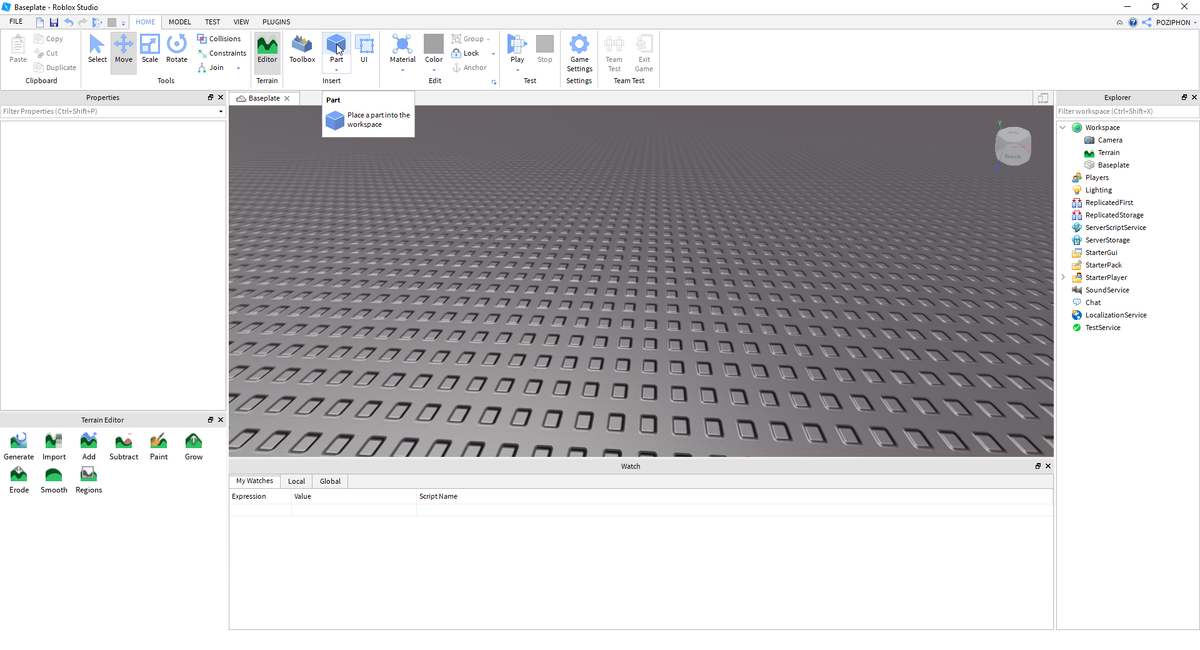
Task: Open the FILE menu
Action: tap(16, 22)
